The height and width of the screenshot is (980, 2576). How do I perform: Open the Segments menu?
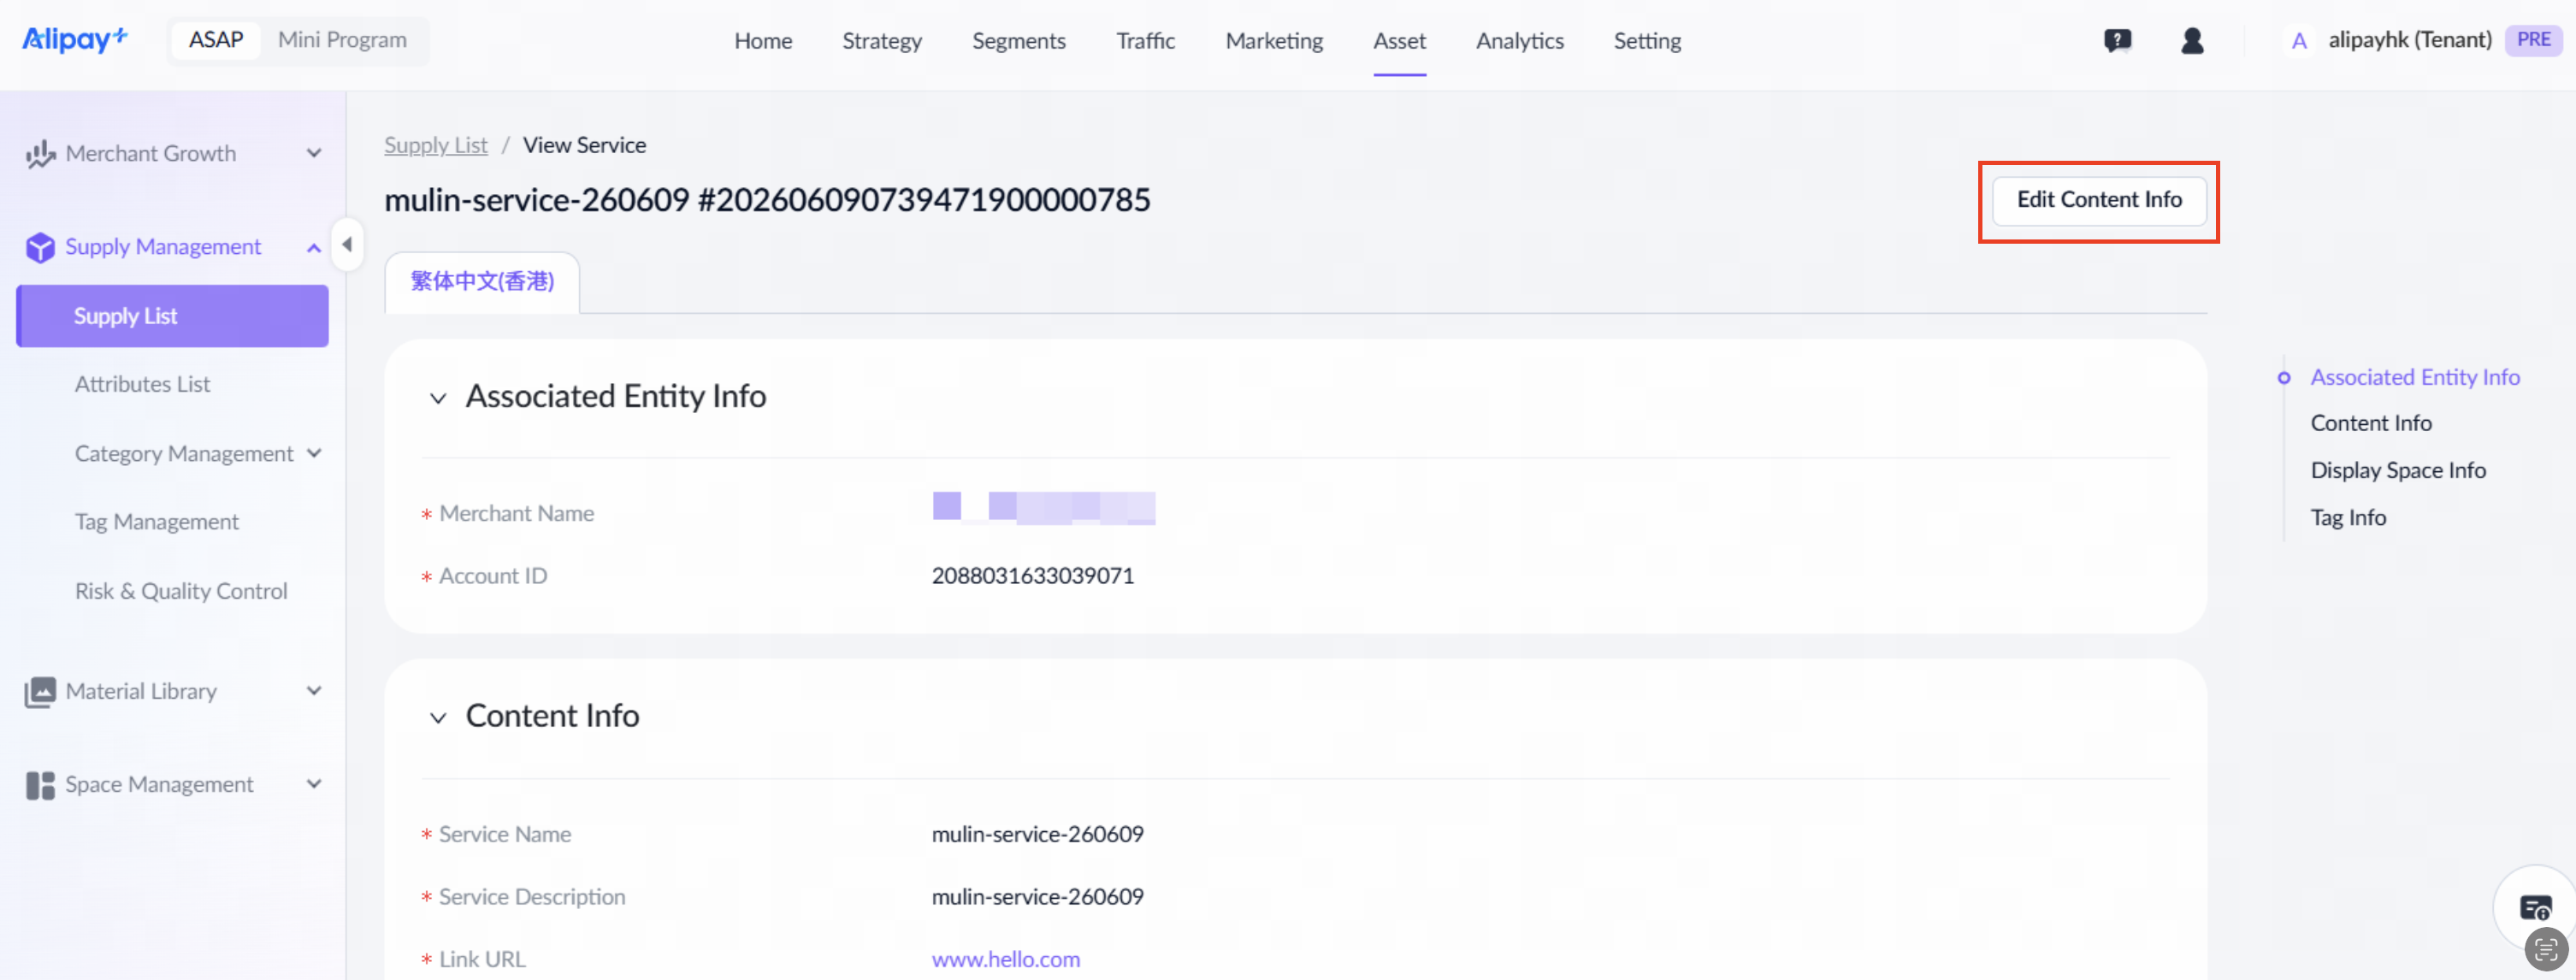coord(1018,41)
